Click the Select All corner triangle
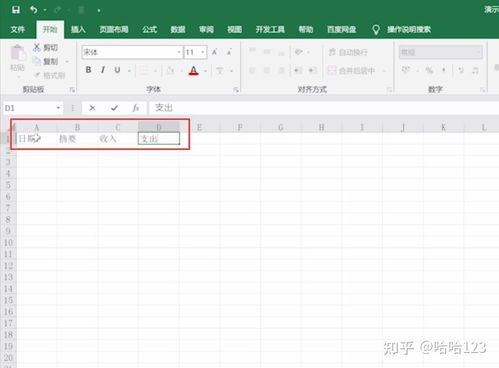Screen dimensions: 499x368 coord(13,127)
